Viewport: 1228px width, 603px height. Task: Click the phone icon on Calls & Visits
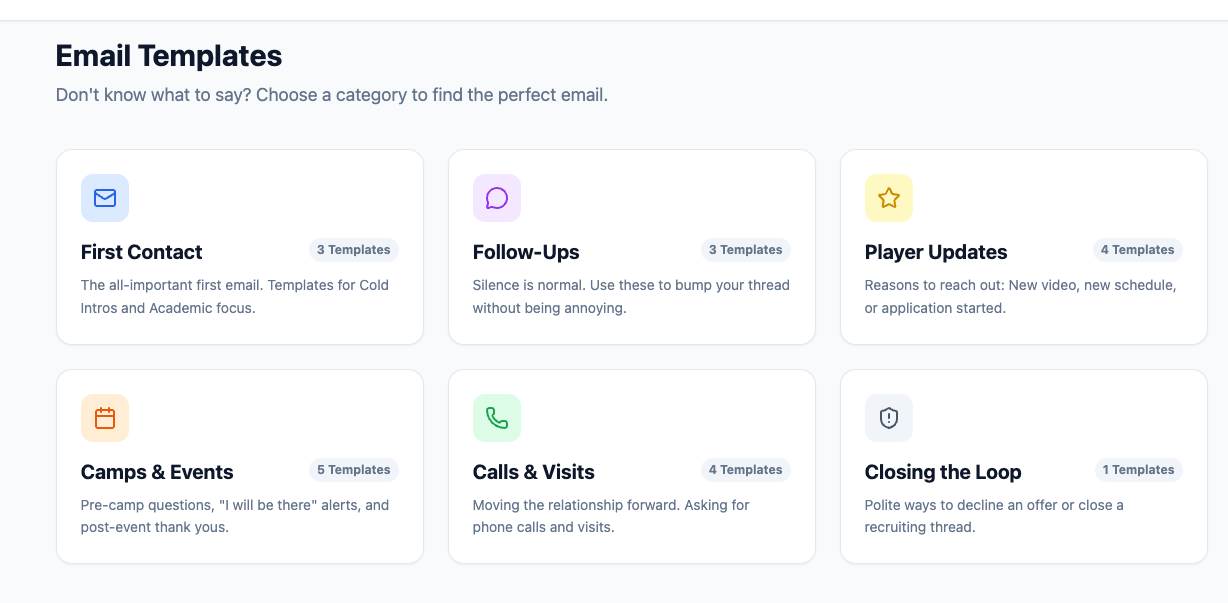click(x=497, y=418)
